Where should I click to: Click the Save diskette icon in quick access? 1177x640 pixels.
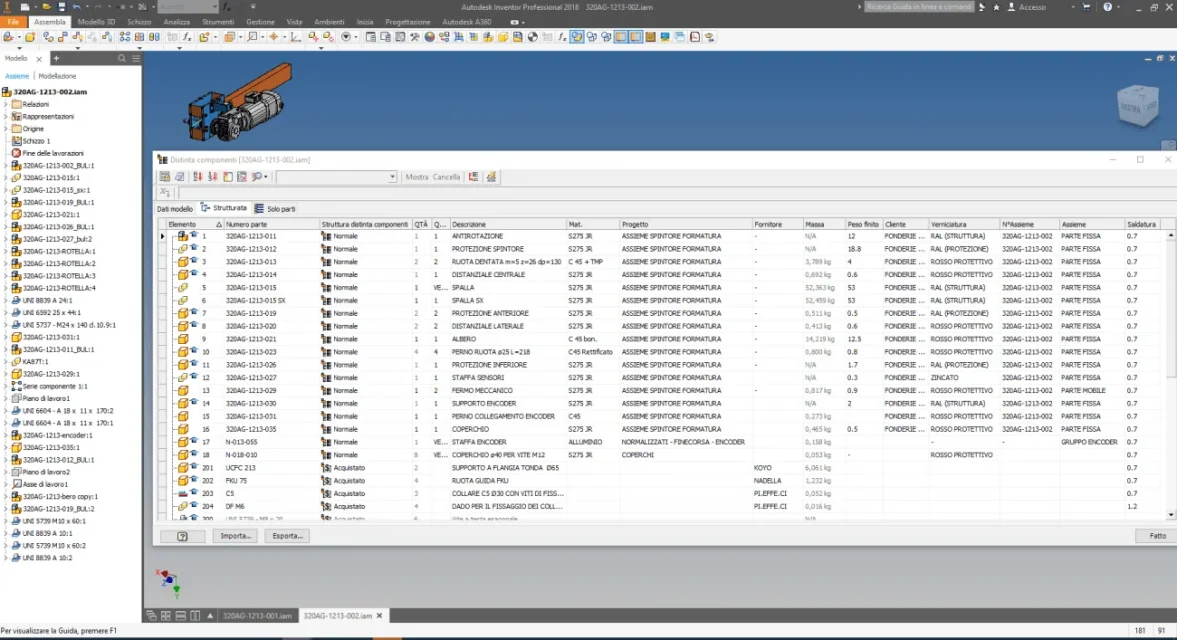pos(62,7)
